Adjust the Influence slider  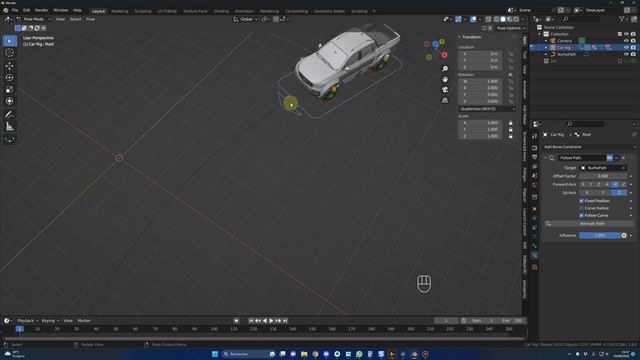(600, 236)
